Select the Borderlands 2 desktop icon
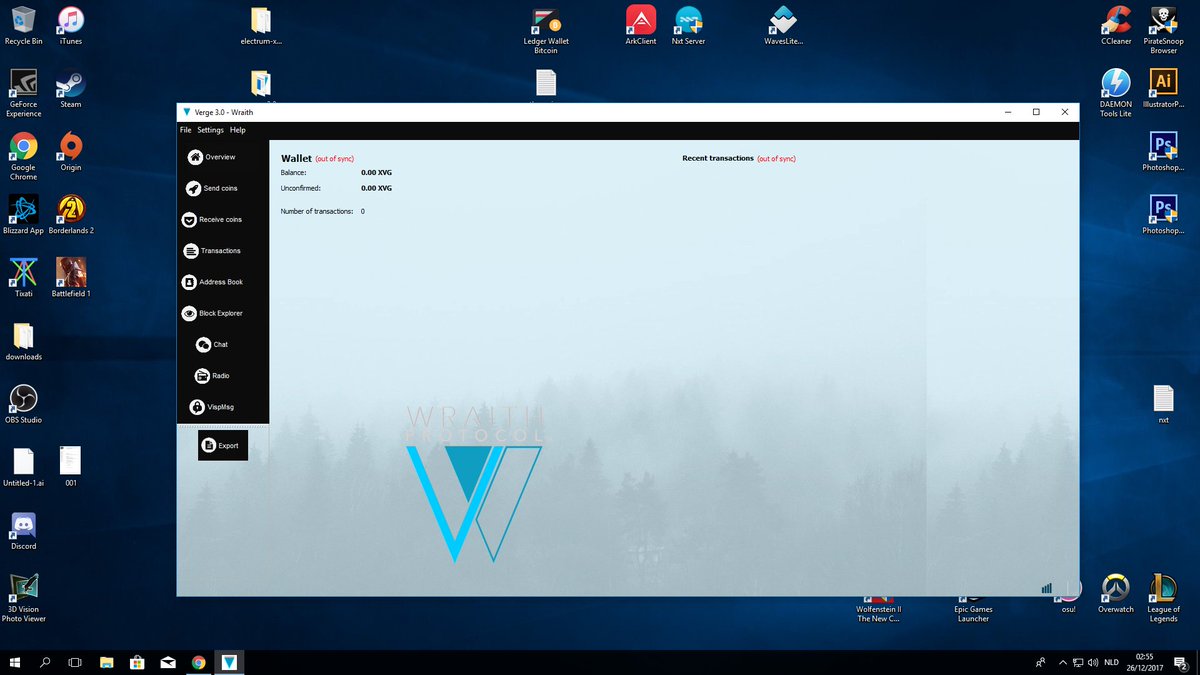Screen dimensions: 1200x675 (x=70, y=215)
